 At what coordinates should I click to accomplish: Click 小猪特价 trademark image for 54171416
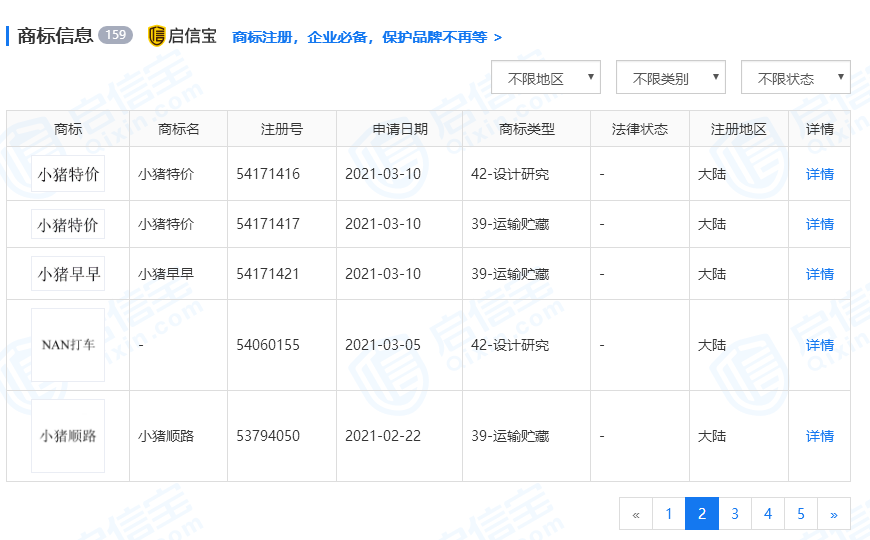pyautogui.click(x=68, y=174)
